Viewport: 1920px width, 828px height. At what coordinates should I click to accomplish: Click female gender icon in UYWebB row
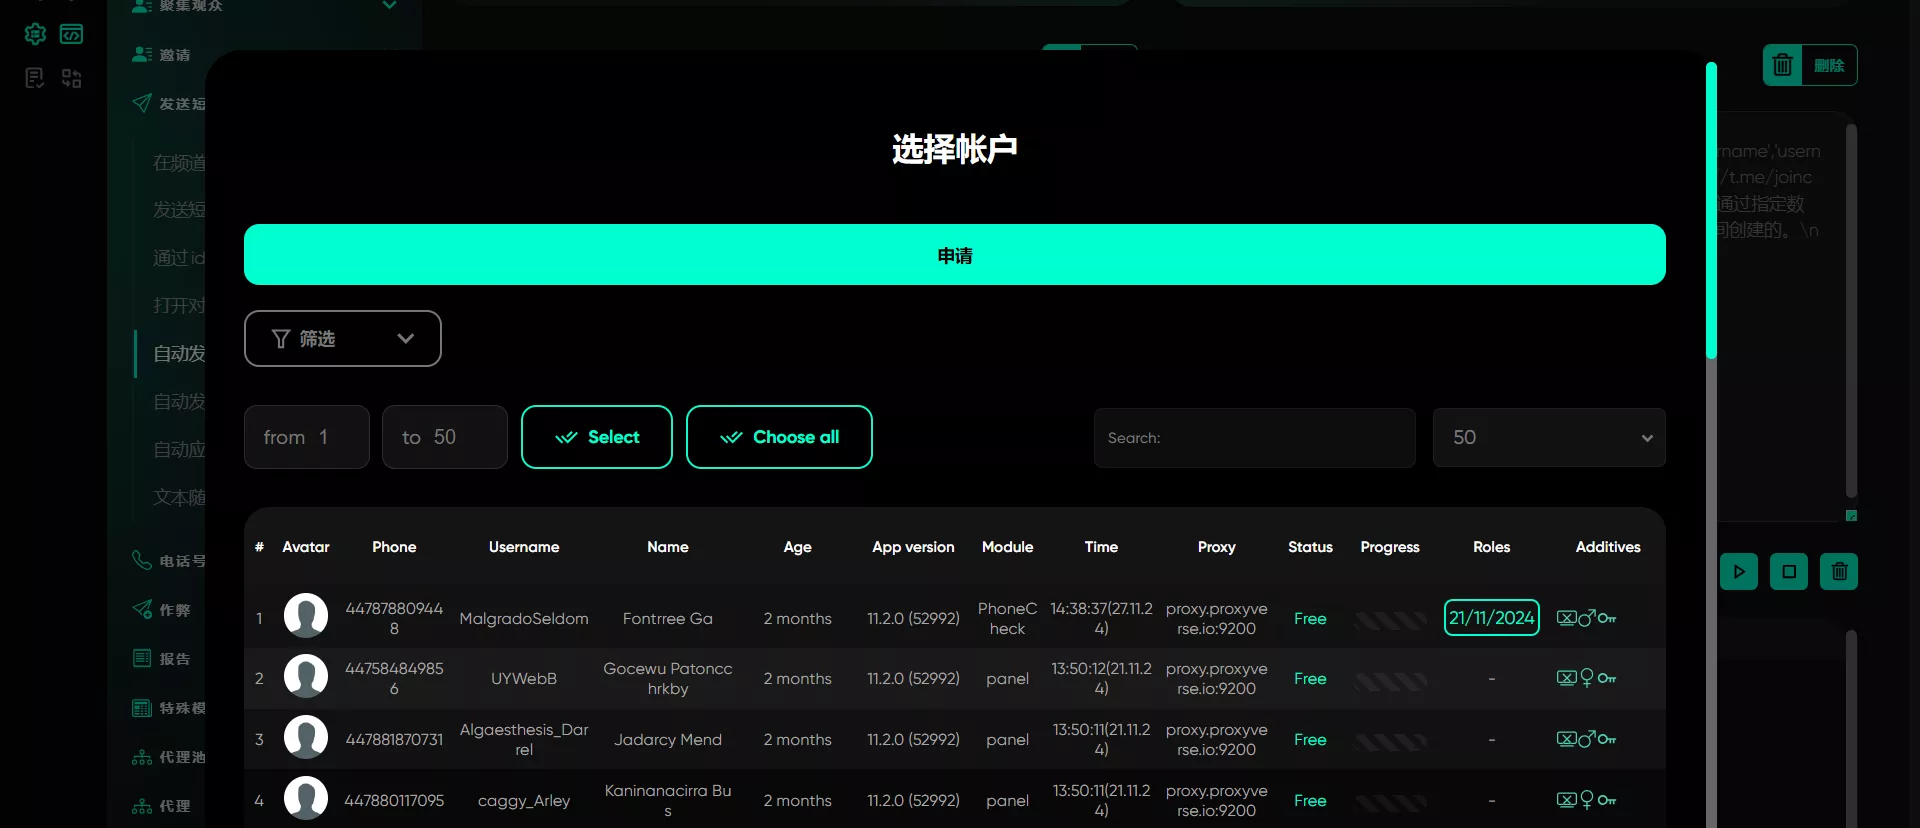coord(1587,678)
